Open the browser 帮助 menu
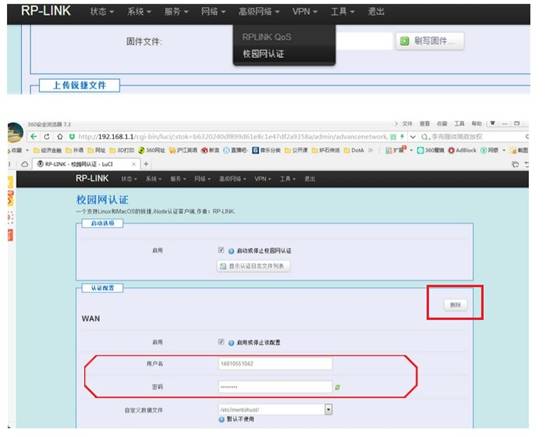This screenshot has width=553, height=437. point(476,124)
